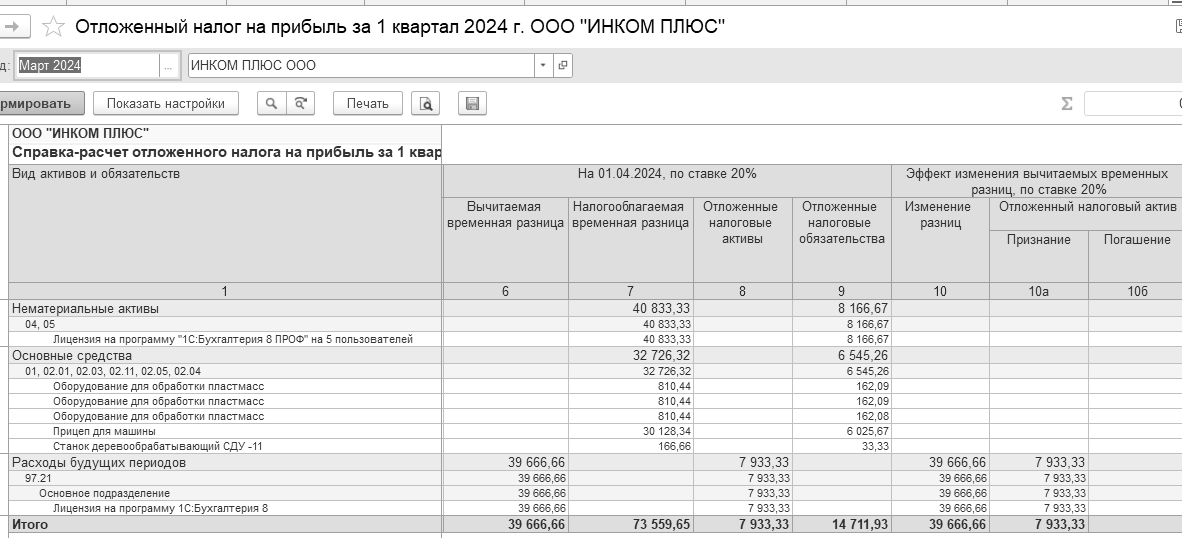This screenshot has height=538, width=1182.
Task: Select row 01, 02.01, 02.03 accounts
Action: 225,371
